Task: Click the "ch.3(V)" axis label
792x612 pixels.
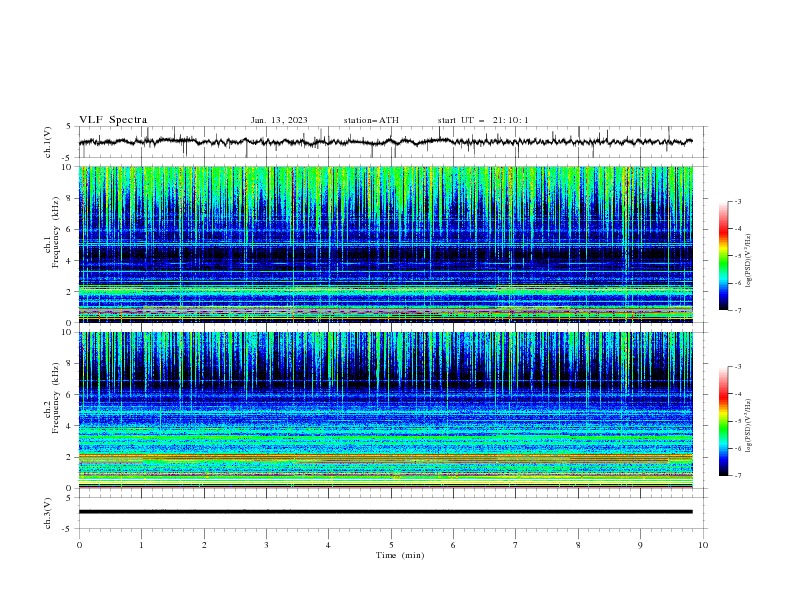Action: click(x=48, y=513)
